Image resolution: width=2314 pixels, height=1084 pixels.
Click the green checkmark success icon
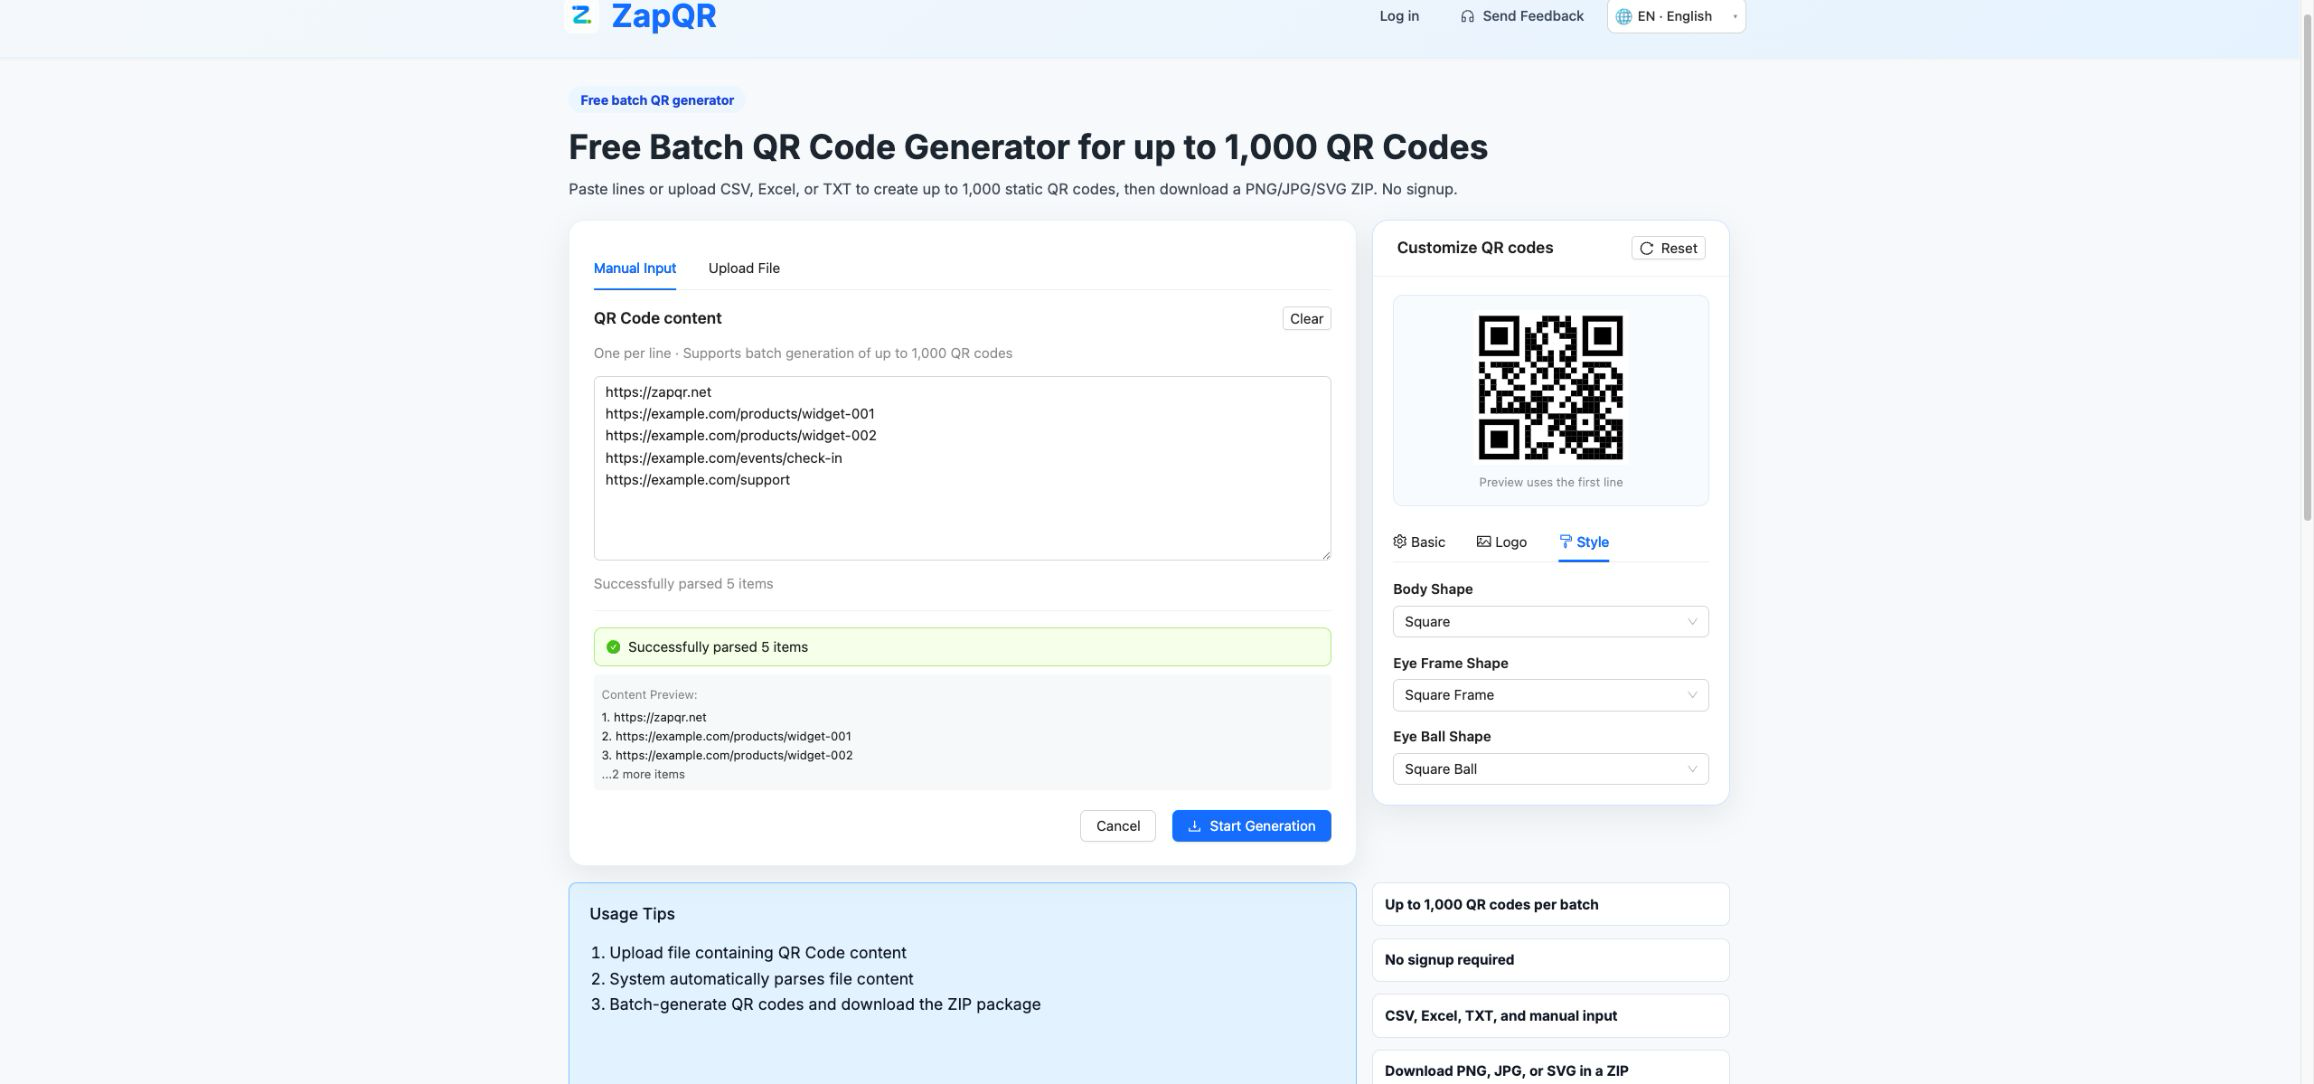[613, 647]
